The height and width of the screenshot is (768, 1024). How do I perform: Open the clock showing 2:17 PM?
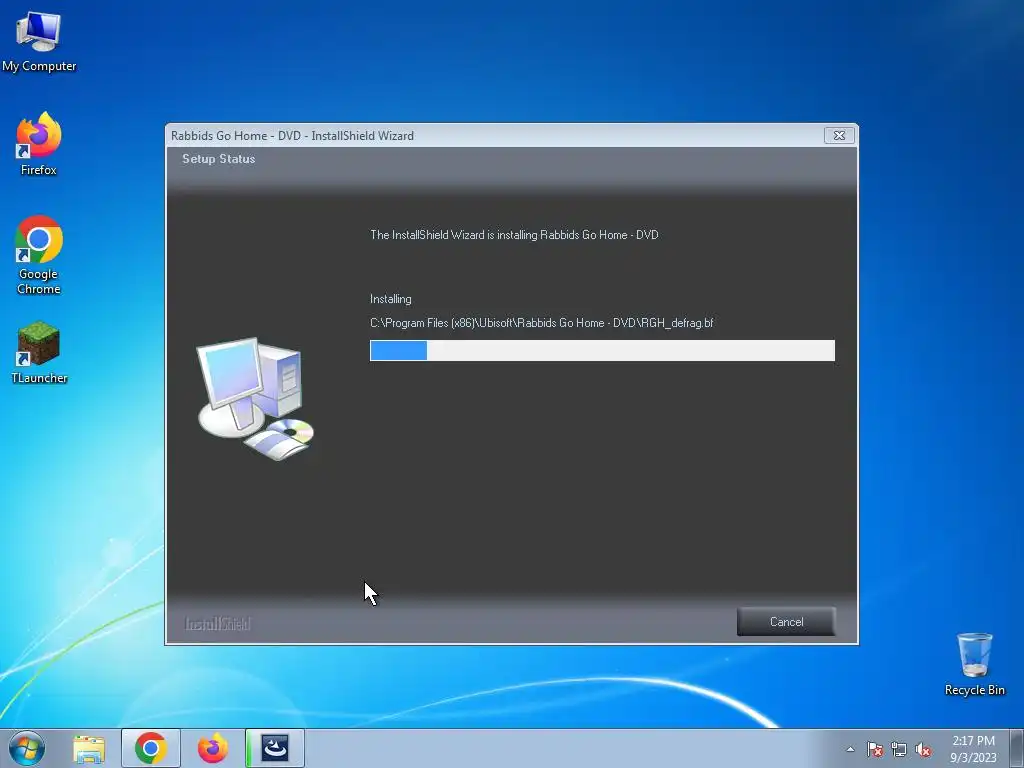pyautogui.click(x=973, y=748)
